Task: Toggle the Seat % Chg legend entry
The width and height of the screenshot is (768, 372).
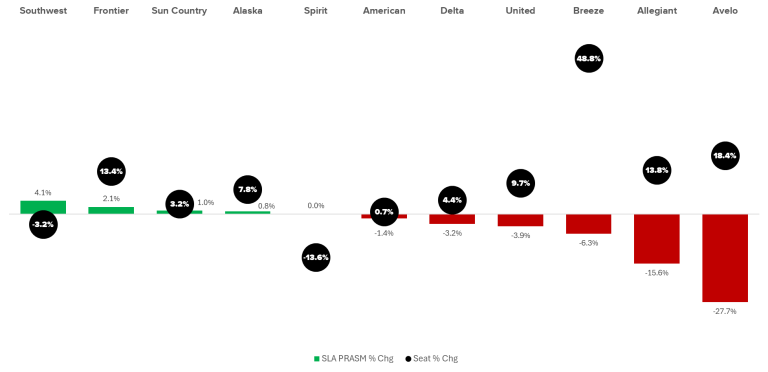Action: pos(432,358)
